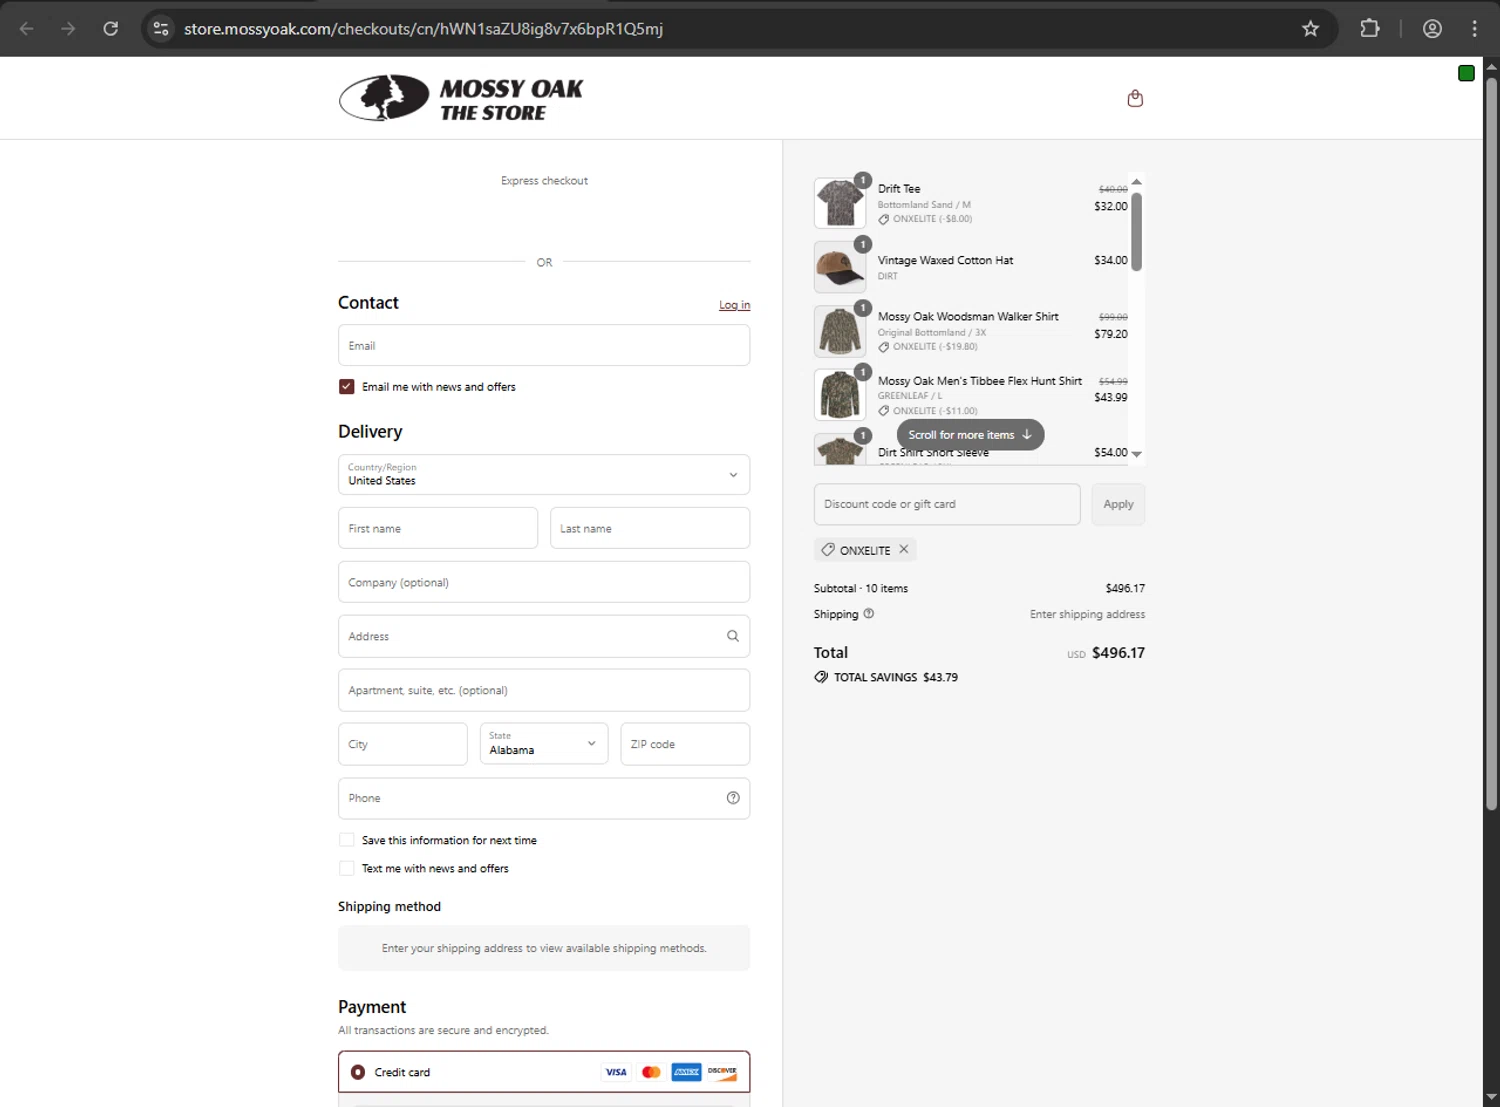Screen dimensions: 1500x1107
Task: Click the Log in link
Action: coord(734,305)
